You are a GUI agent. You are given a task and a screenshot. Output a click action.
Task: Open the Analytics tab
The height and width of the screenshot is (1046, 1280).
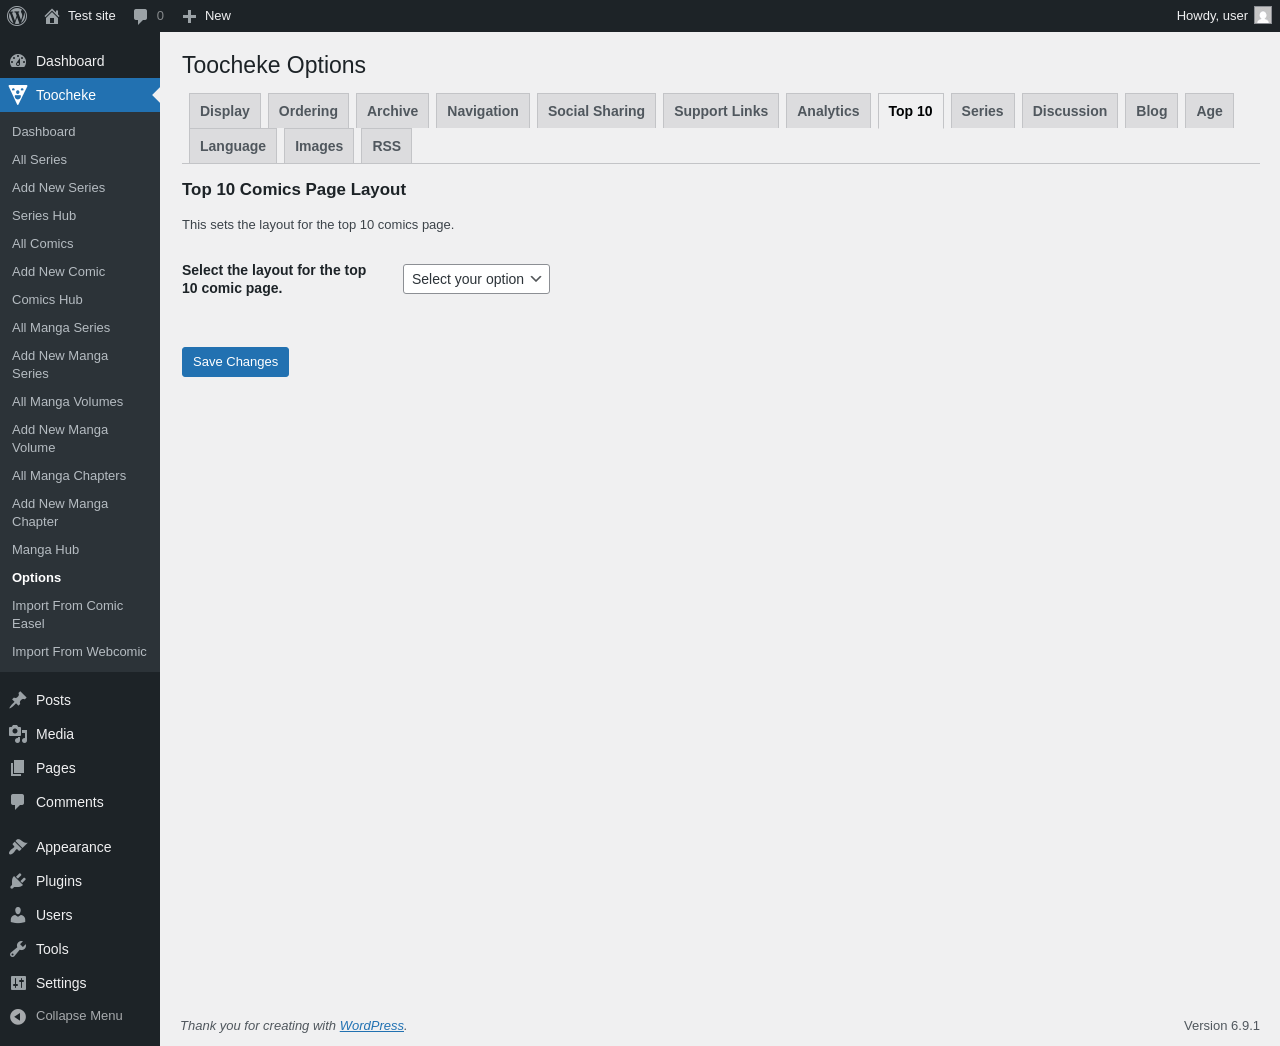pos(828,111)
